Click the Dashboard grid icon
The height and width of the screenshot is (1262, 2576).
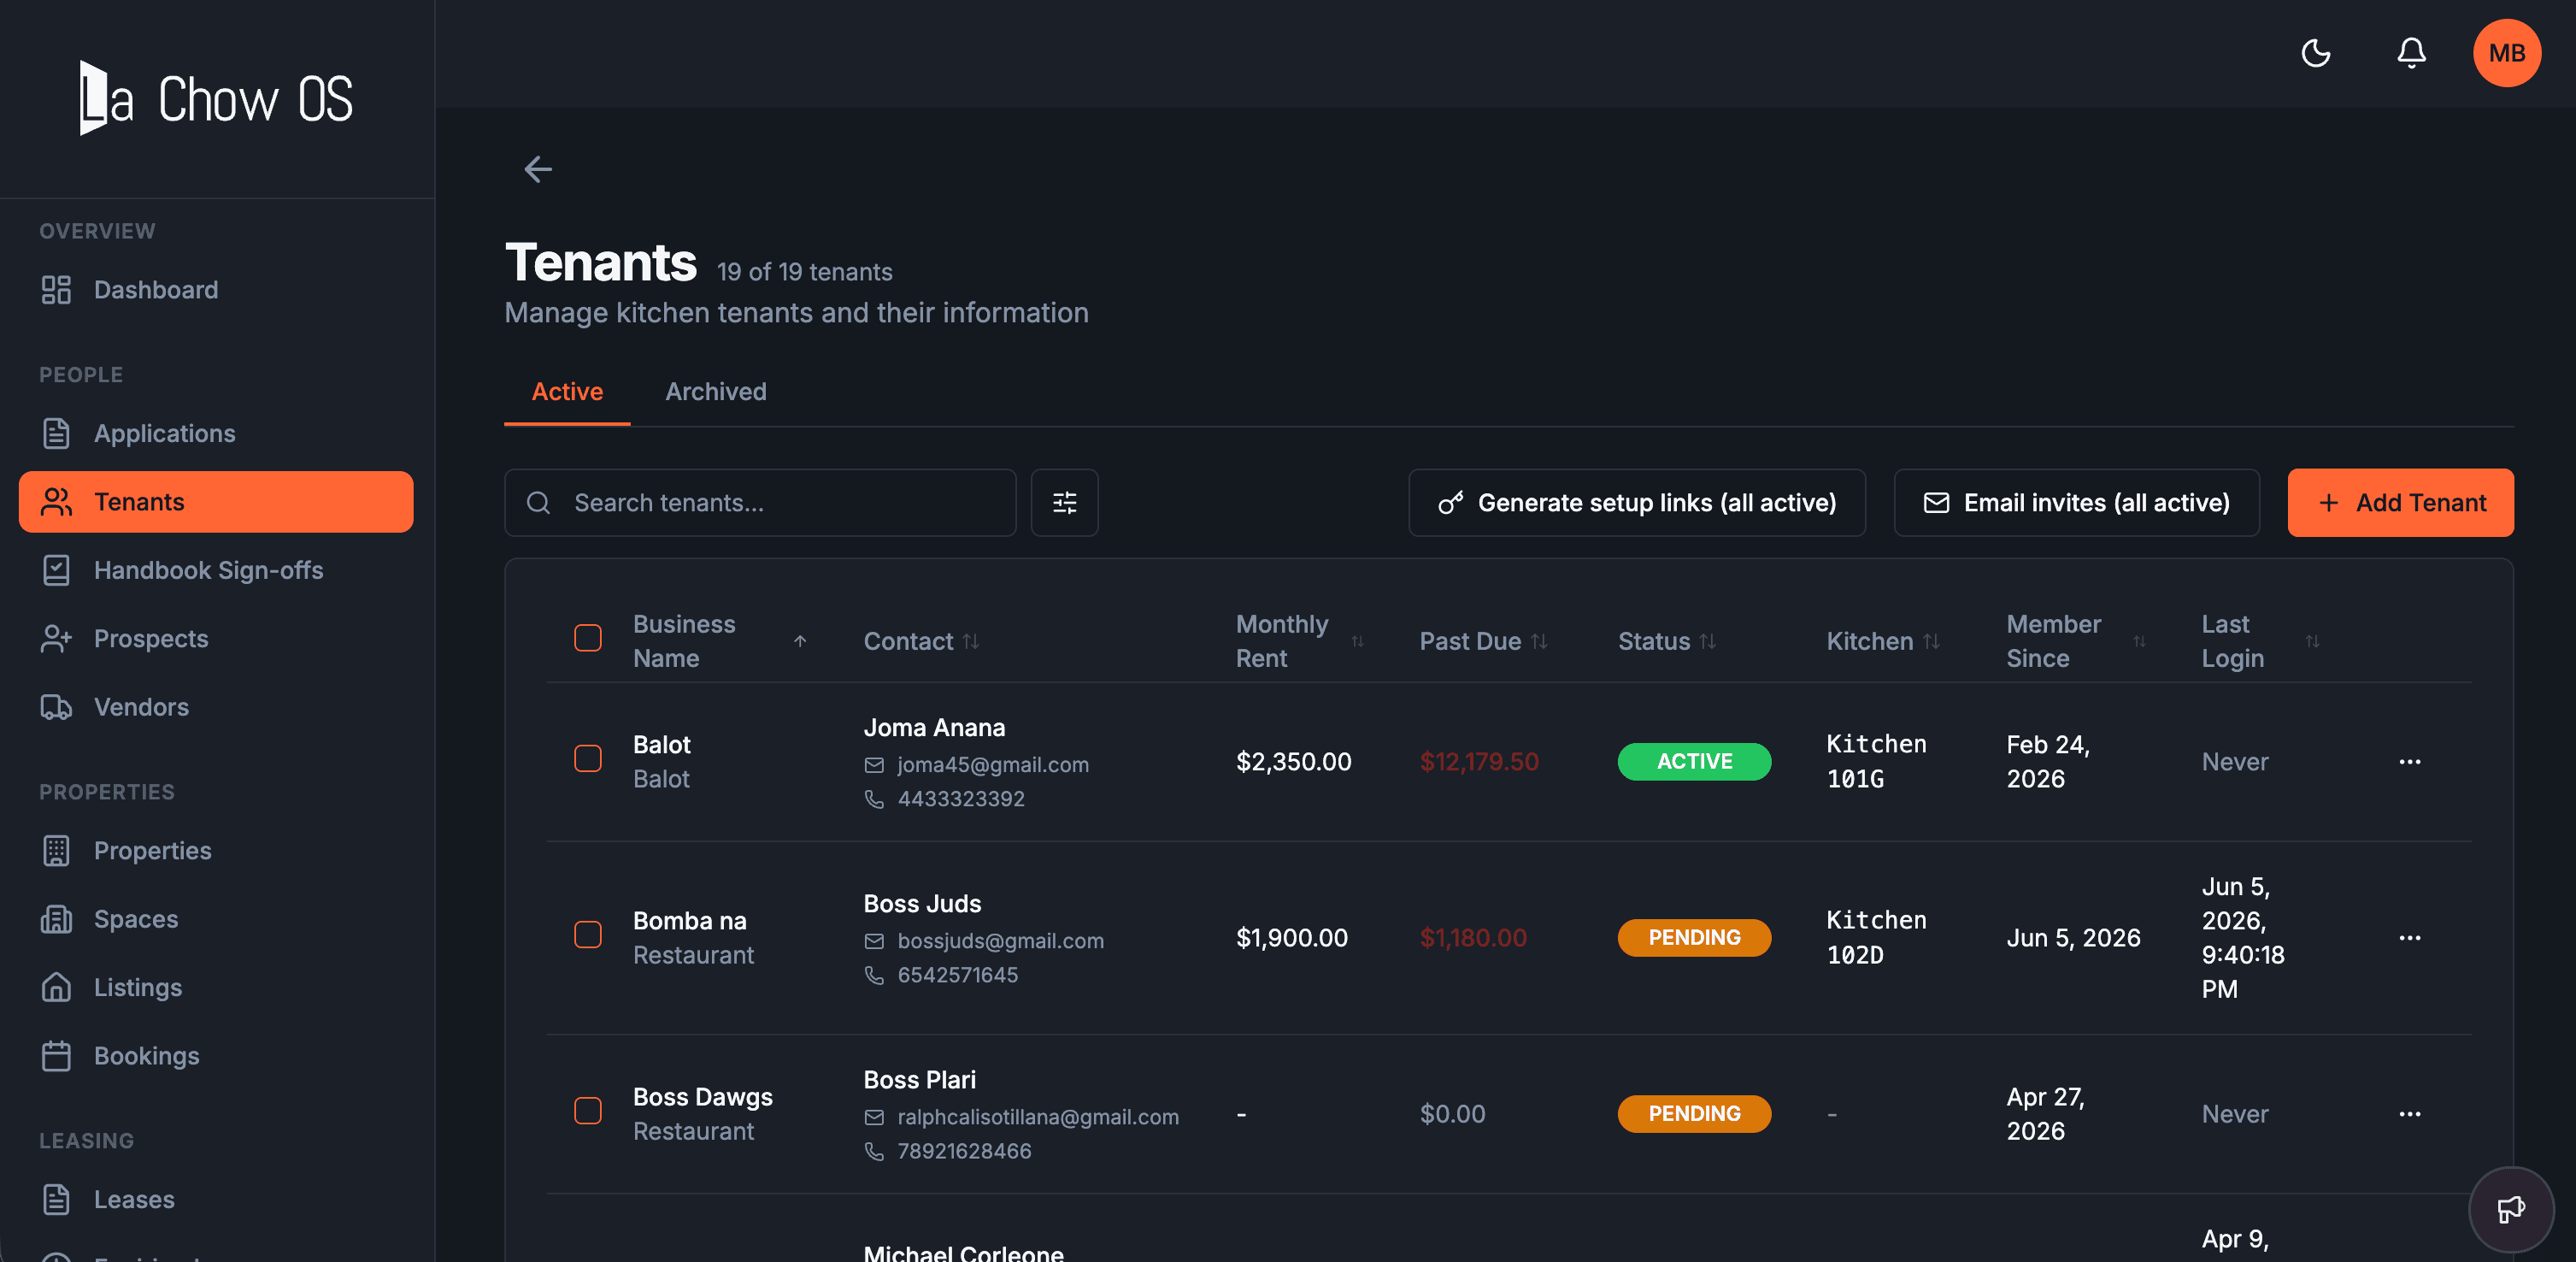click(x=56, y=290)
